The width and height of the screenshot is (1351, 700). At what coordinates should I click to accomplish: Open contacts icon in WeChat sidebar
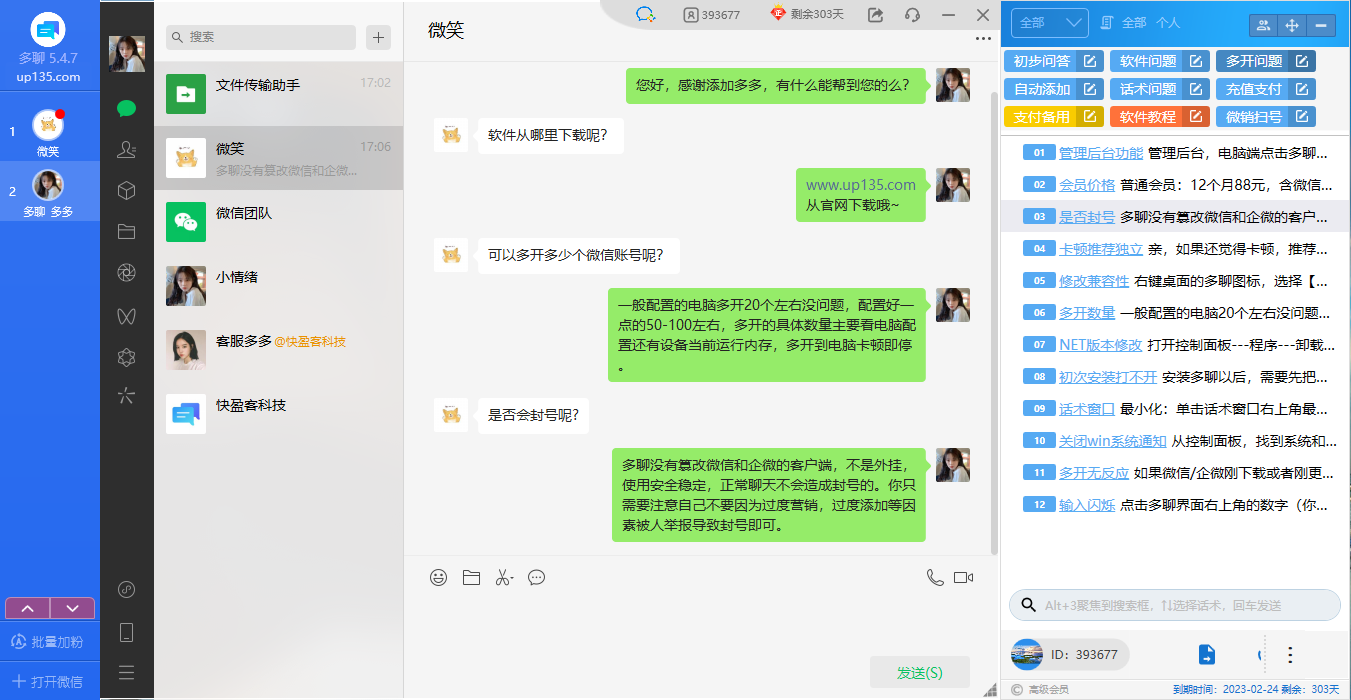click(126, 150)
